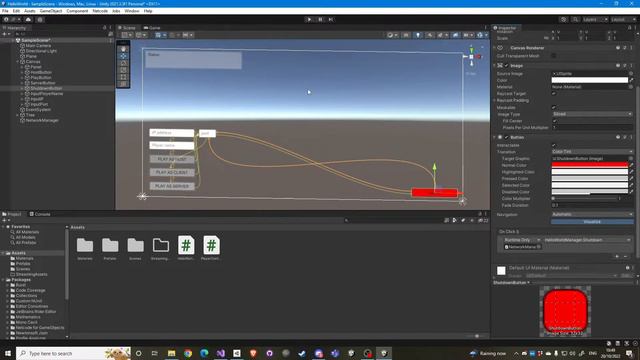The width and height of the screenshot is (640, 360).
Task: Expand the InputPort node in Hierarchy
Action: (x=22, y=104)
